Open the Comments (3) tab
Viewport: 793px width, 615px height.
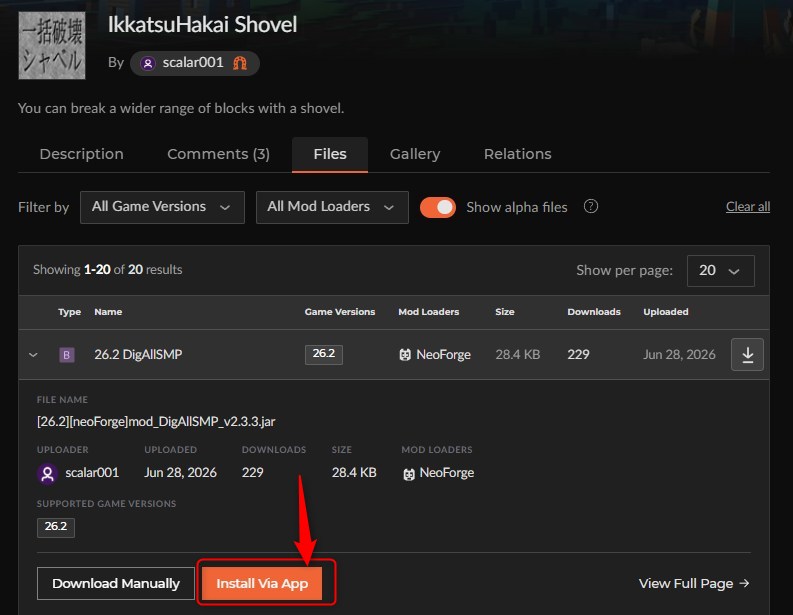click(x=218, y=154)
